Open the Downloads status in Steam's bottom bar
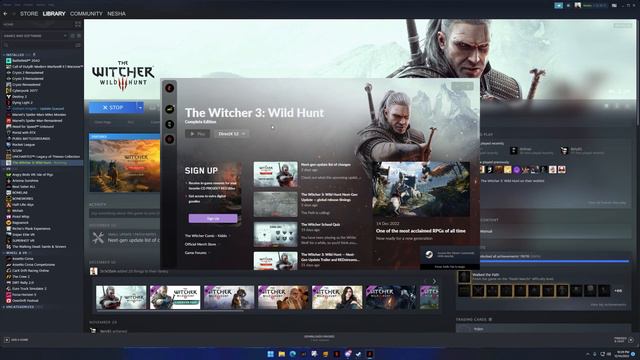Image resolution: width=640 pixels, height=360 pixels. tap(319, 338)
